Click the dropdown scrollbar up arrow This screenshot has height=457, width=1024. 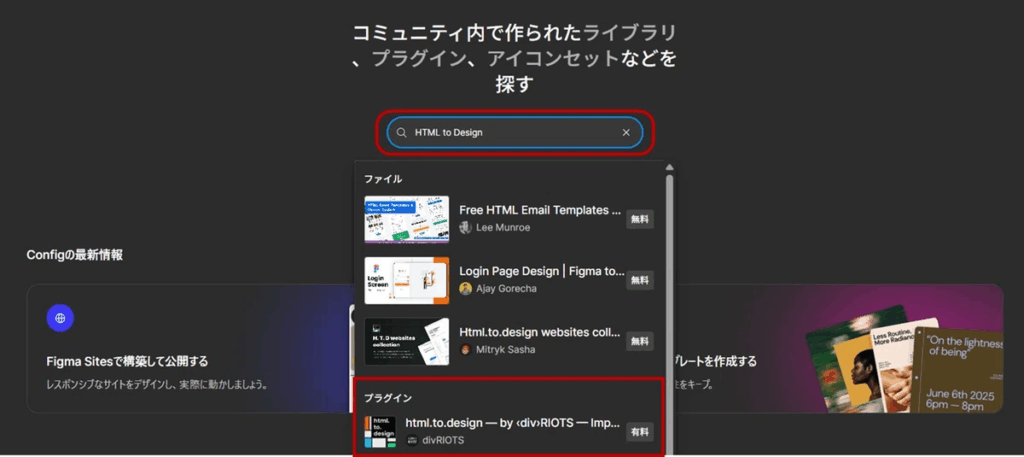point(669,168)
